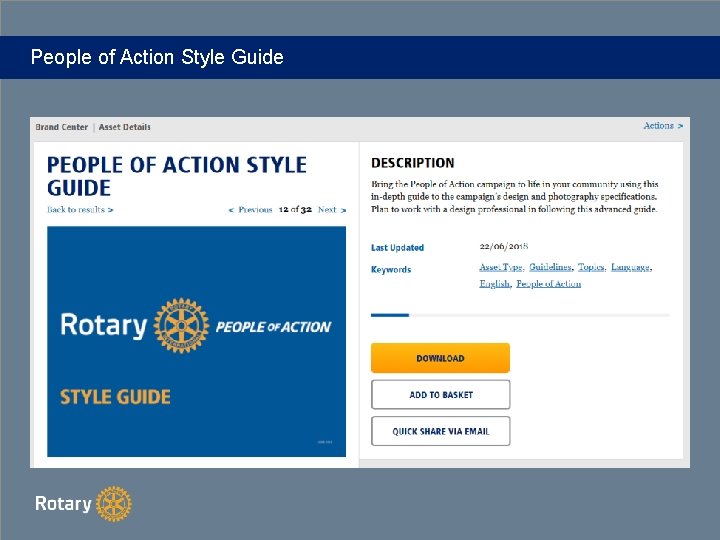The height and width of the screenshot is (540, 720).
Task: Click the Last Updated date 22/06/2018
Action: (x=504, y=247)
